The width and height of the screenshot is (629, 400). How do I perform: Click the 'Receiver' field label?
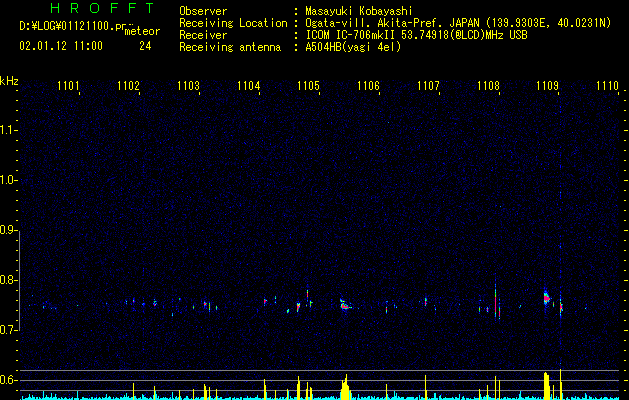(203, 35)
